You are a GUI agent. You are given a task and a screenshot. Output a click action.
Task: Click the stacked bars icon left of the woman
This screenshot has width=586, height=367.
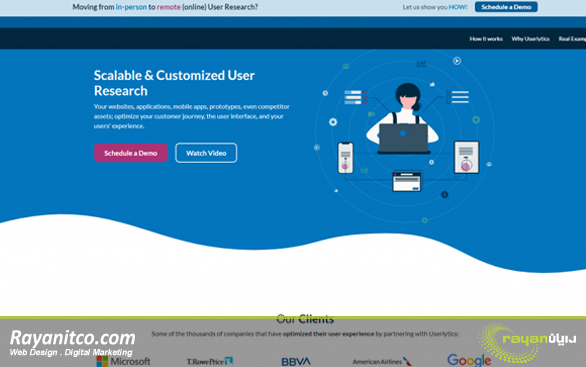tap(355, 97)
